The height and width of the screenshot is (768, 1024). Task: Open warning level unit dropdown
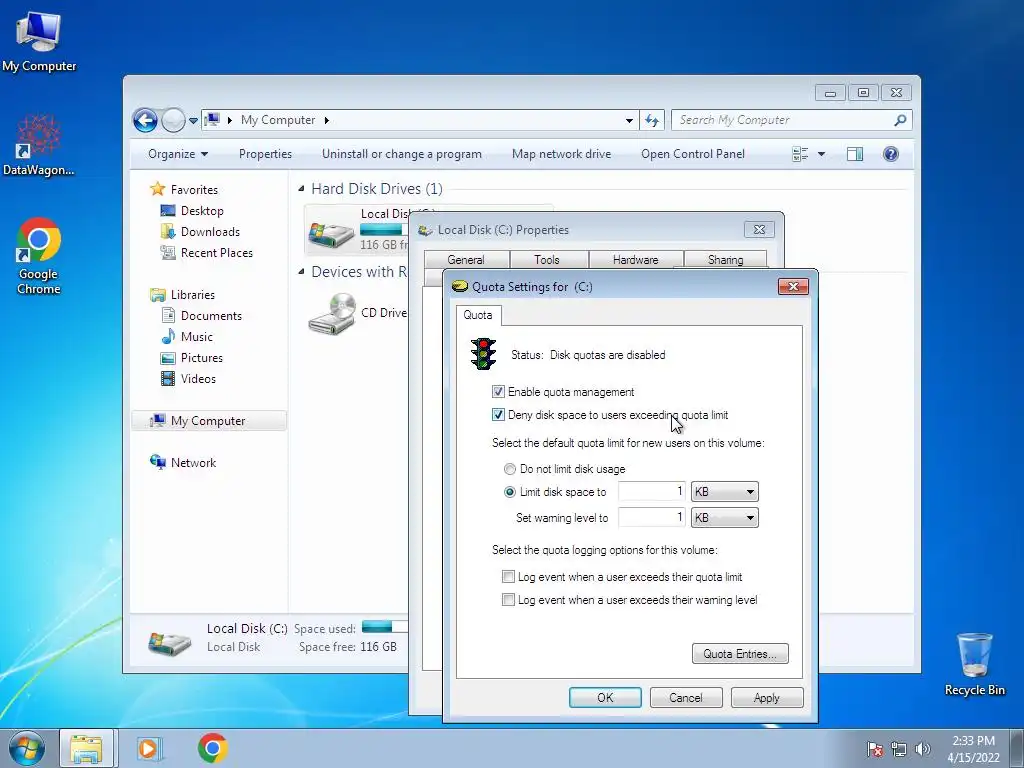[724, 518]
